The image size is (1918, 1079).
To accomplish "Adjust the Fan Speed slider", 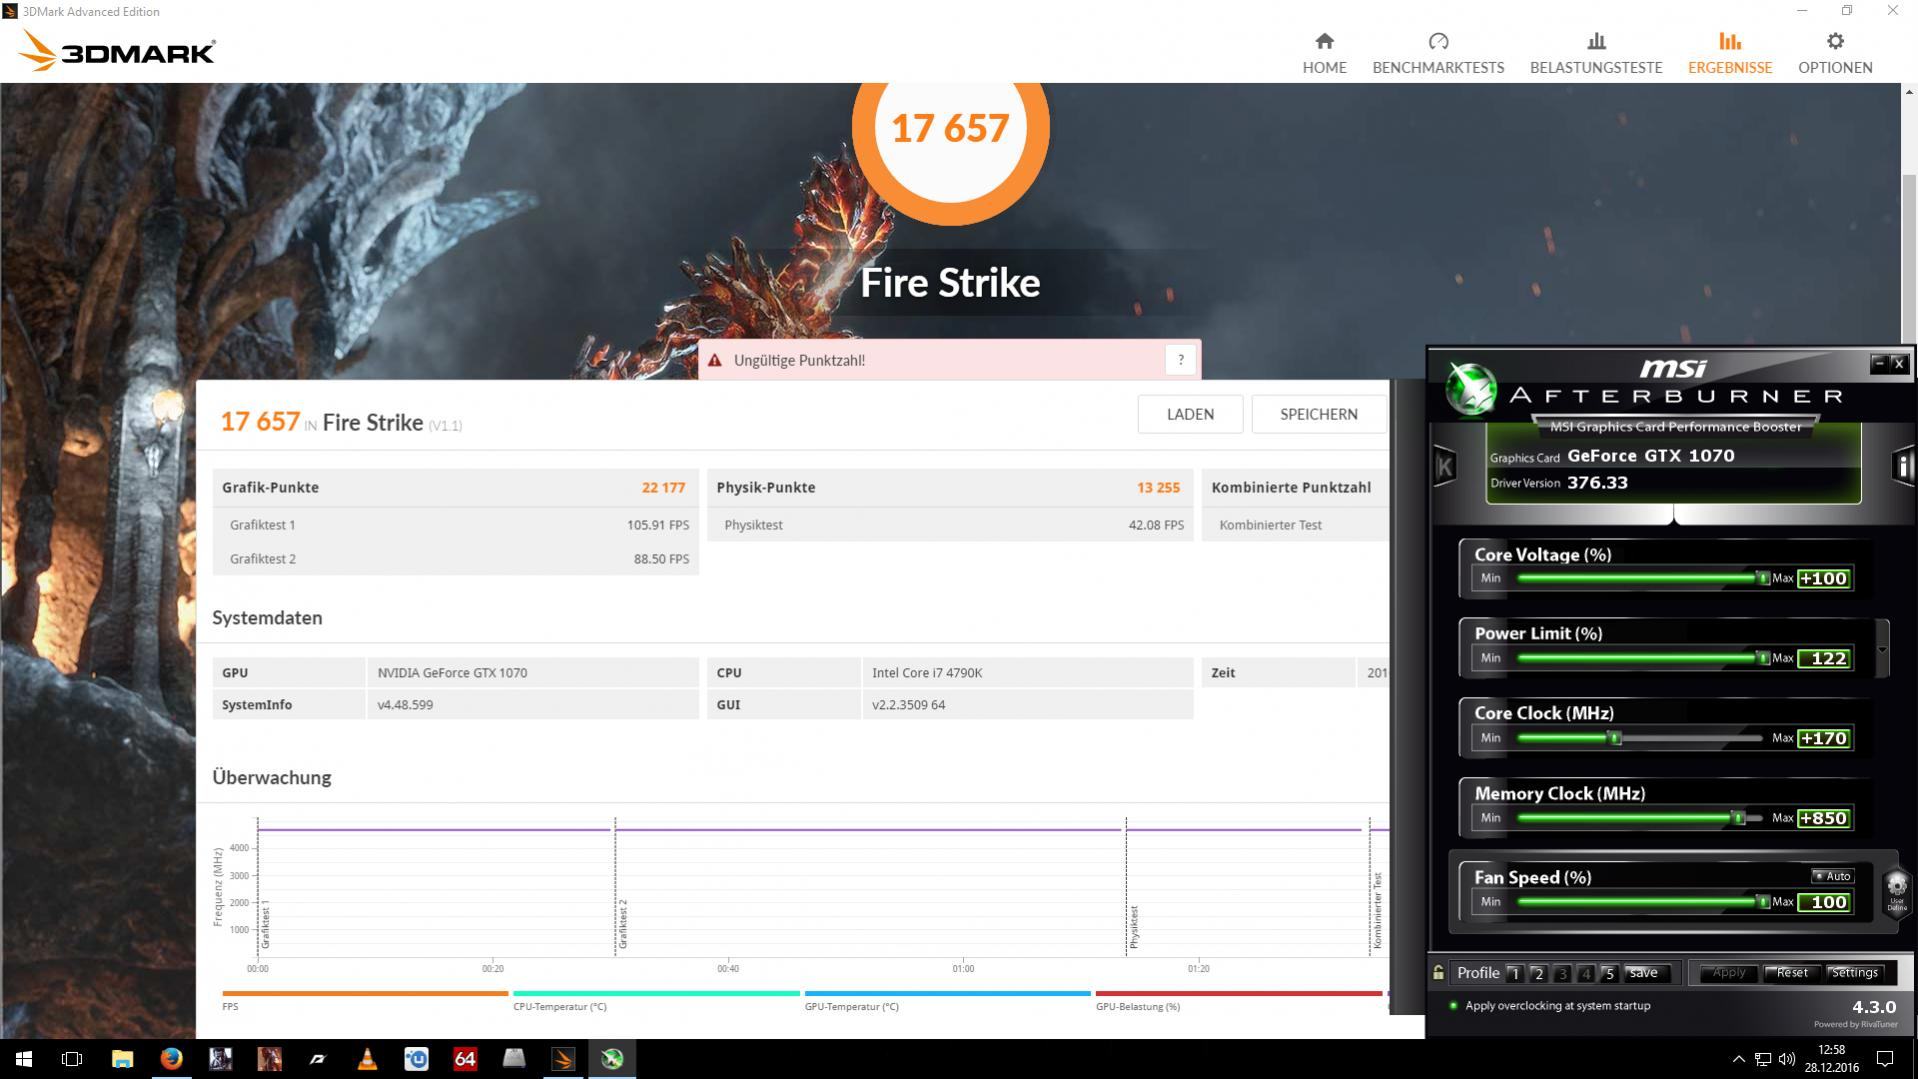I will [x=1640, y=902].
